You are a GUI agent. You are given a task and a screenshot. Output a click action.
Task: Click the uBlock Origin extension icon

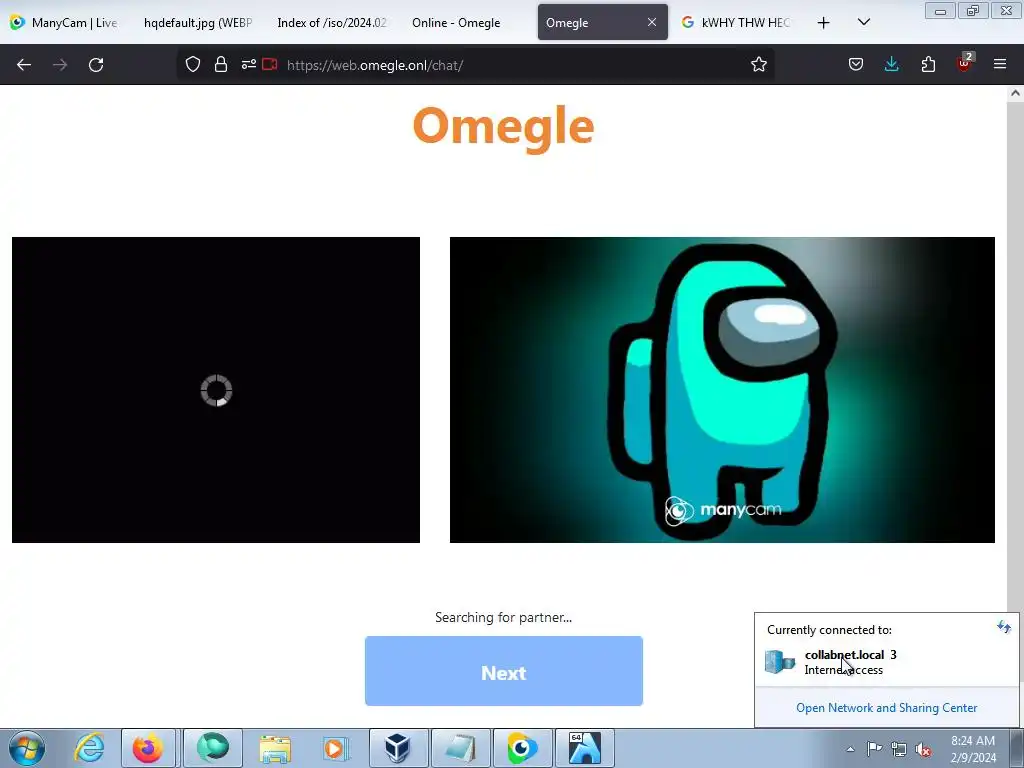(965, 63)
